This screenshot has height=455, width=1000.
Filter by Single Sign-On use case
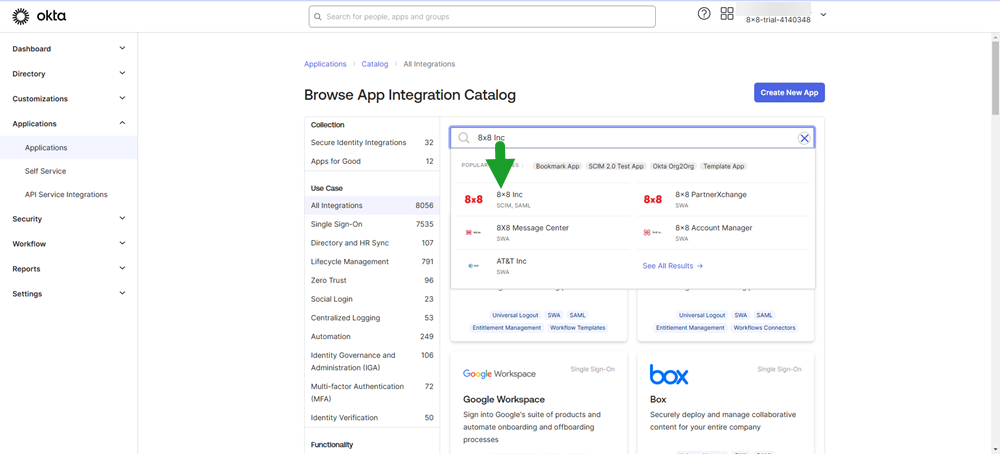372,224
